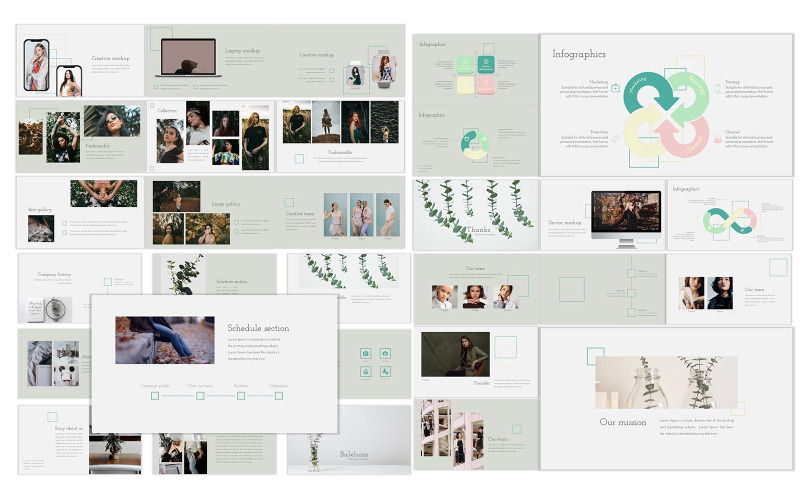Image resolution: width=800 pixels, height=500 pixels.
Task: Select the pink square in the quadrant infographic
Action: [x=485, y=86]
